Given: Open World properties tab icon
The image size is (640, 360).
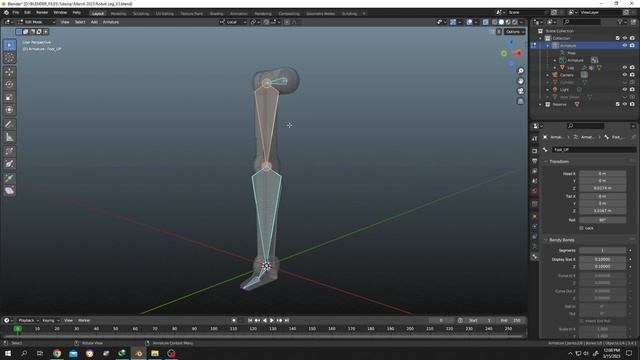Looking at the screenshot, I should tap(535, 191).
